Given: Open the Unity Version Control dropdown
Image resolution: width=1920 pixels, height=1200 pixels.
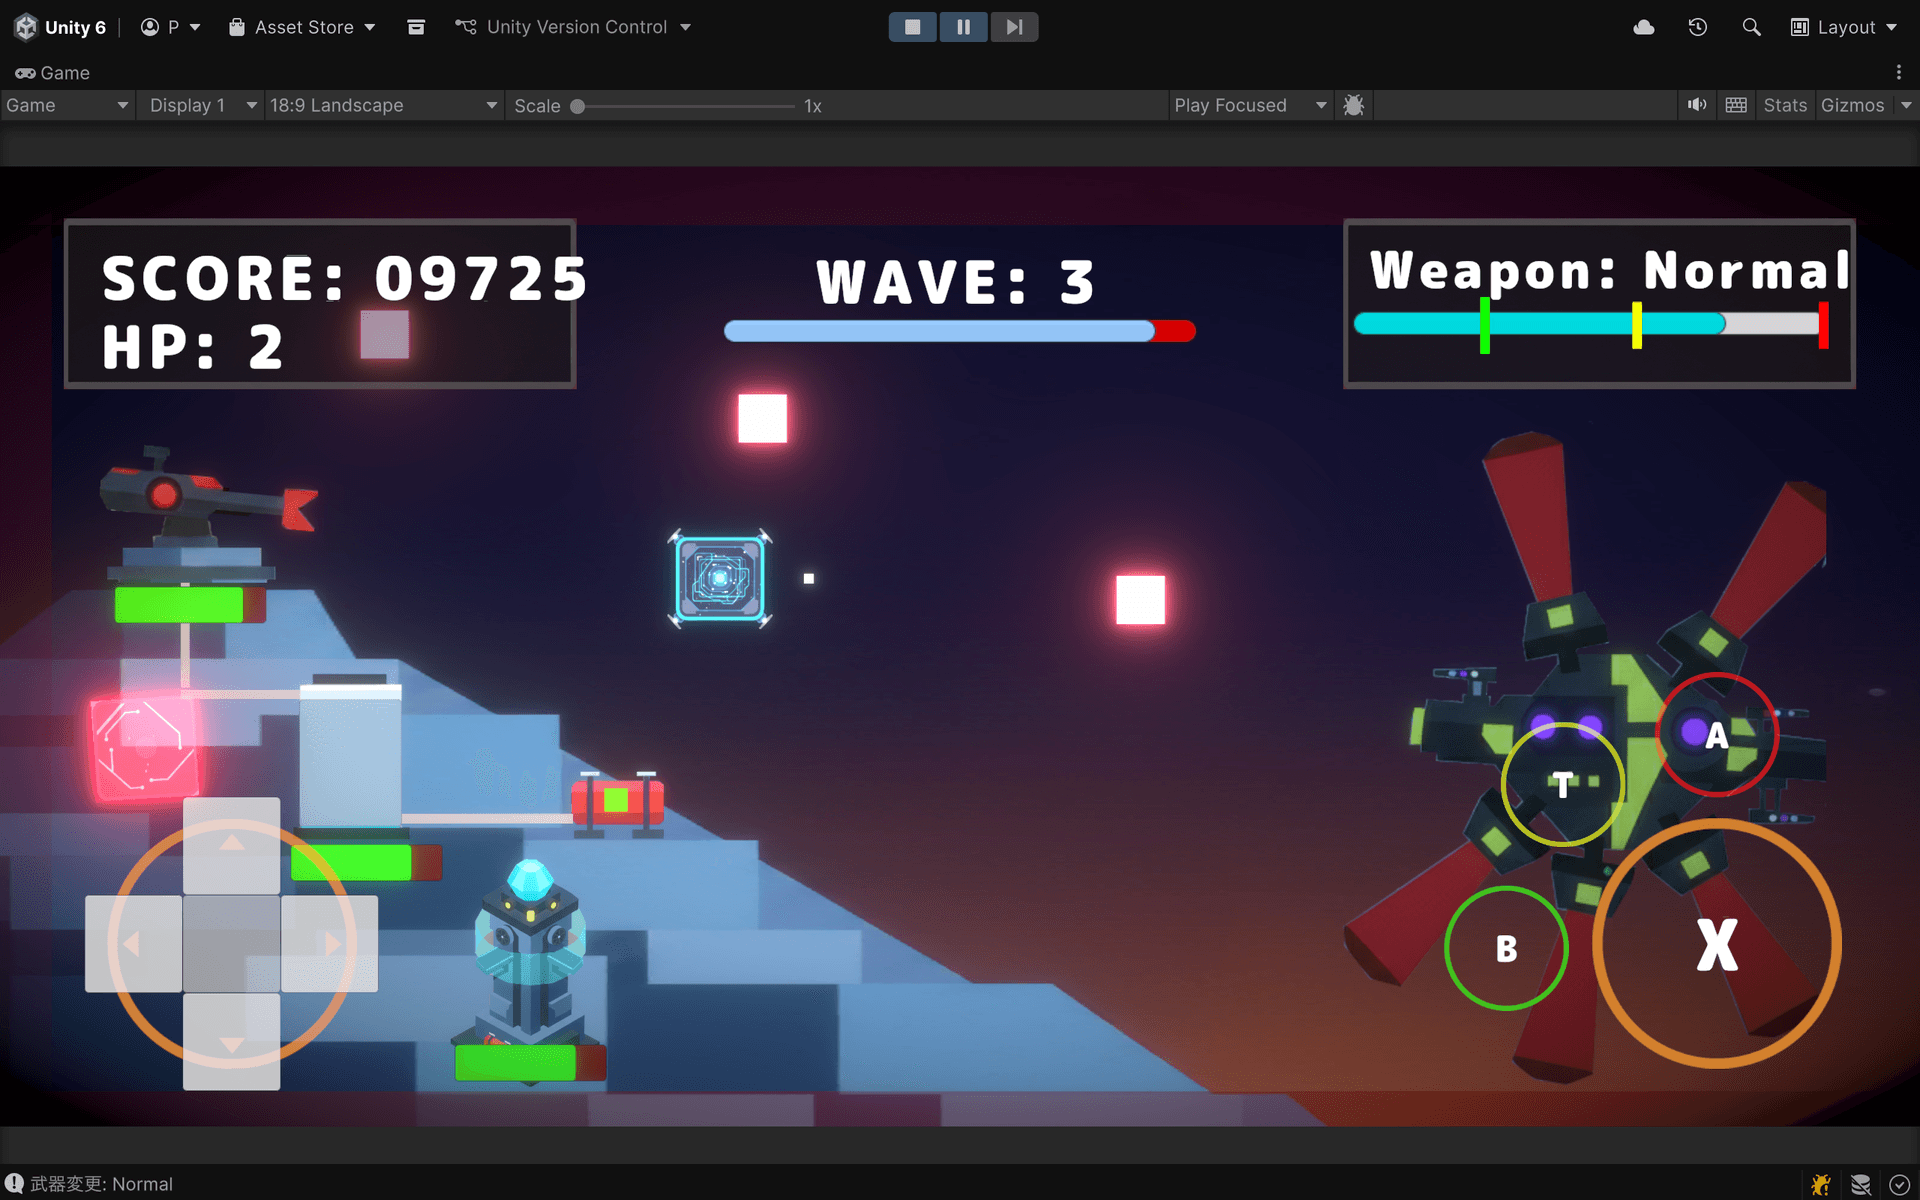Looking at the screenshot, I should click(573, 27).
